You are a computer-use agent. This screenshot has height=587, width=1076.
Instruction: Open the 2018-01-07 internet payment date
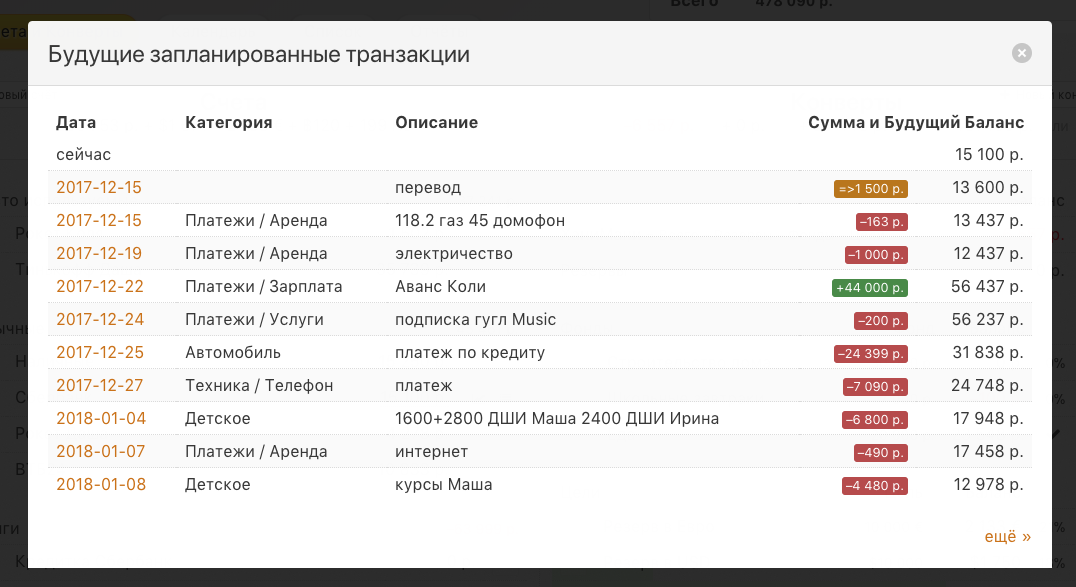[x=100, y=451]
